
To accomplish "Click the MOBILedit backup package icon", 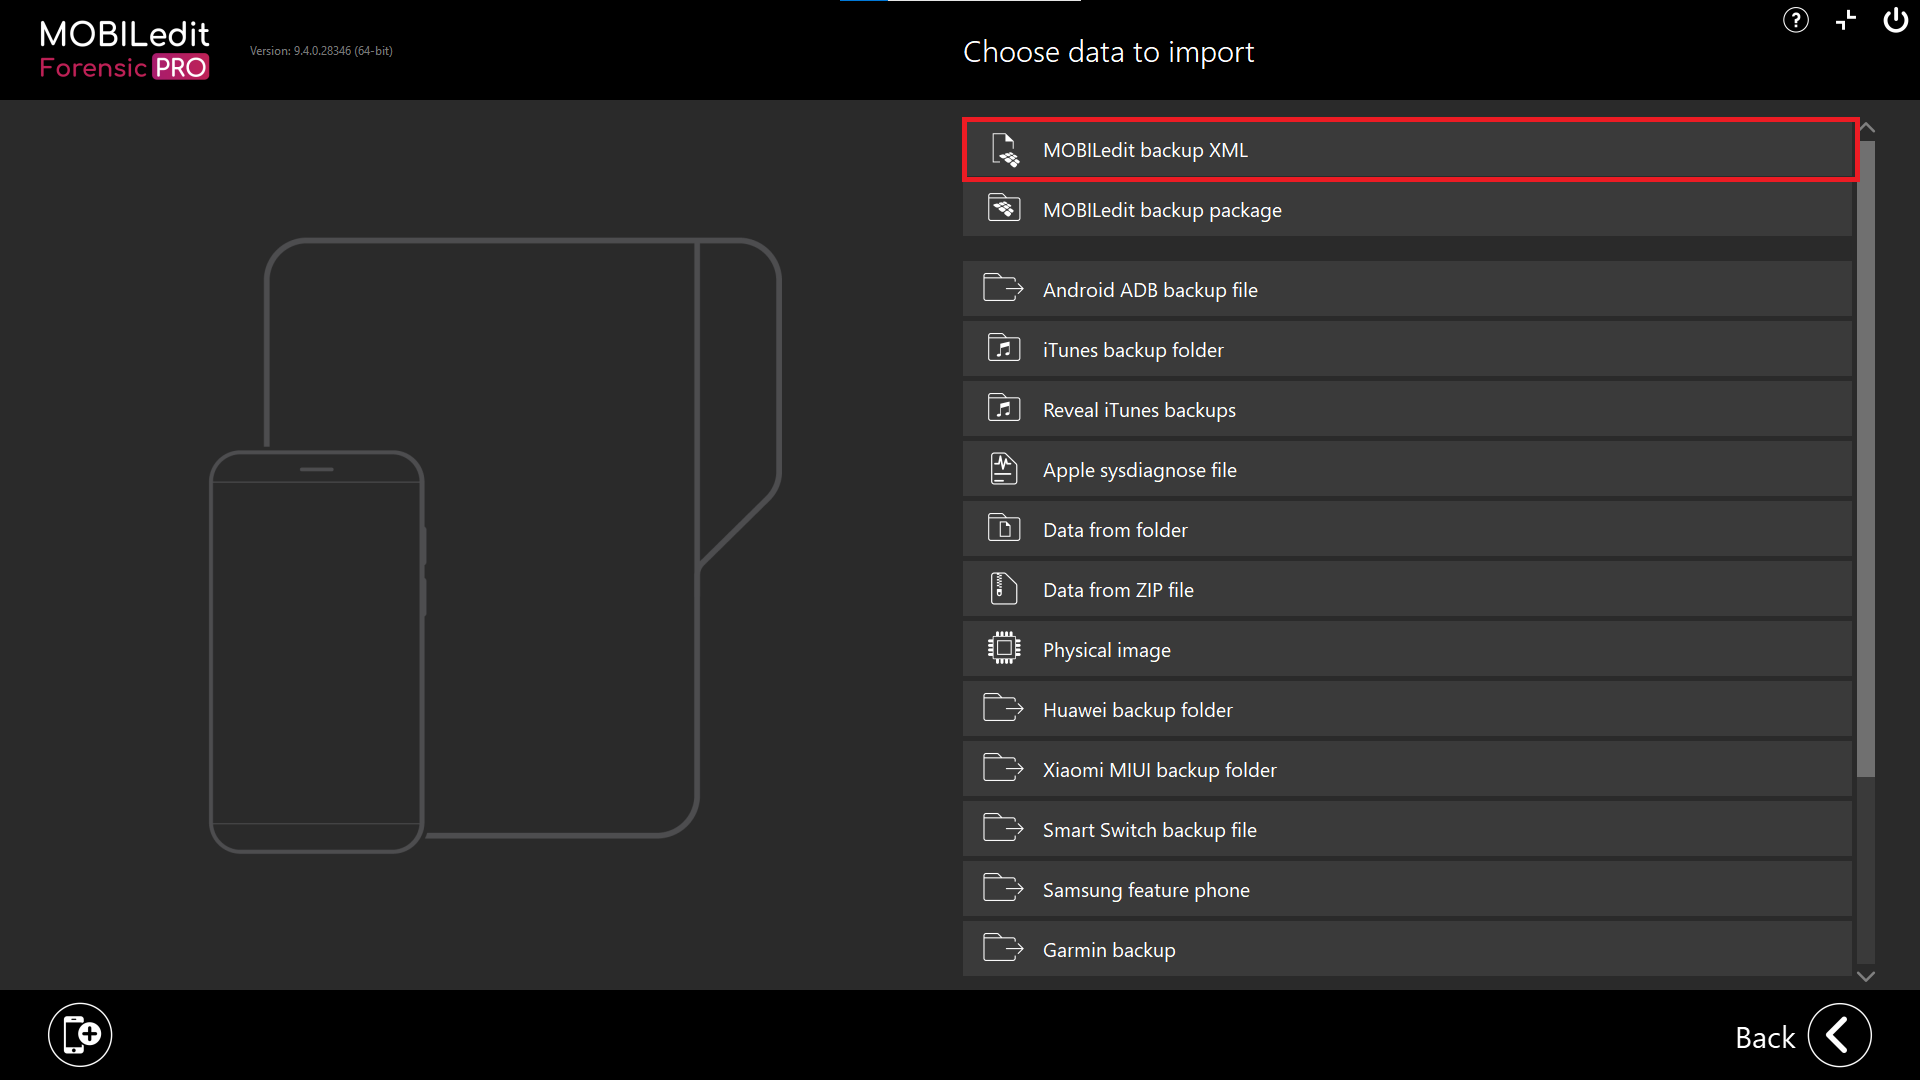I will [x=1005, y=208].
